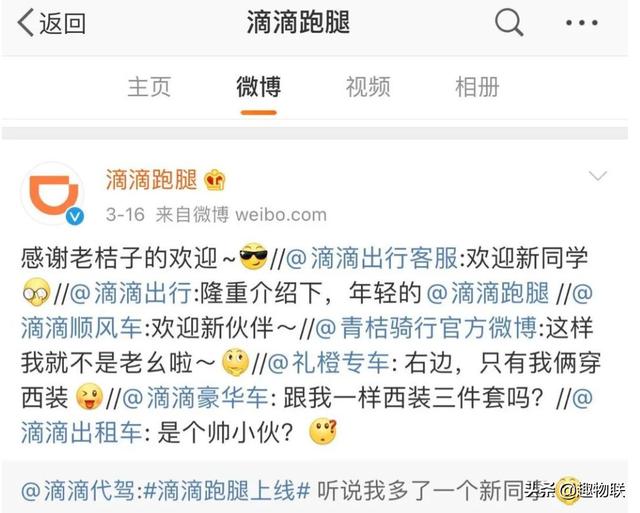640x513 pixels.
Task: Expand the post options chevron
Action: 598,176
